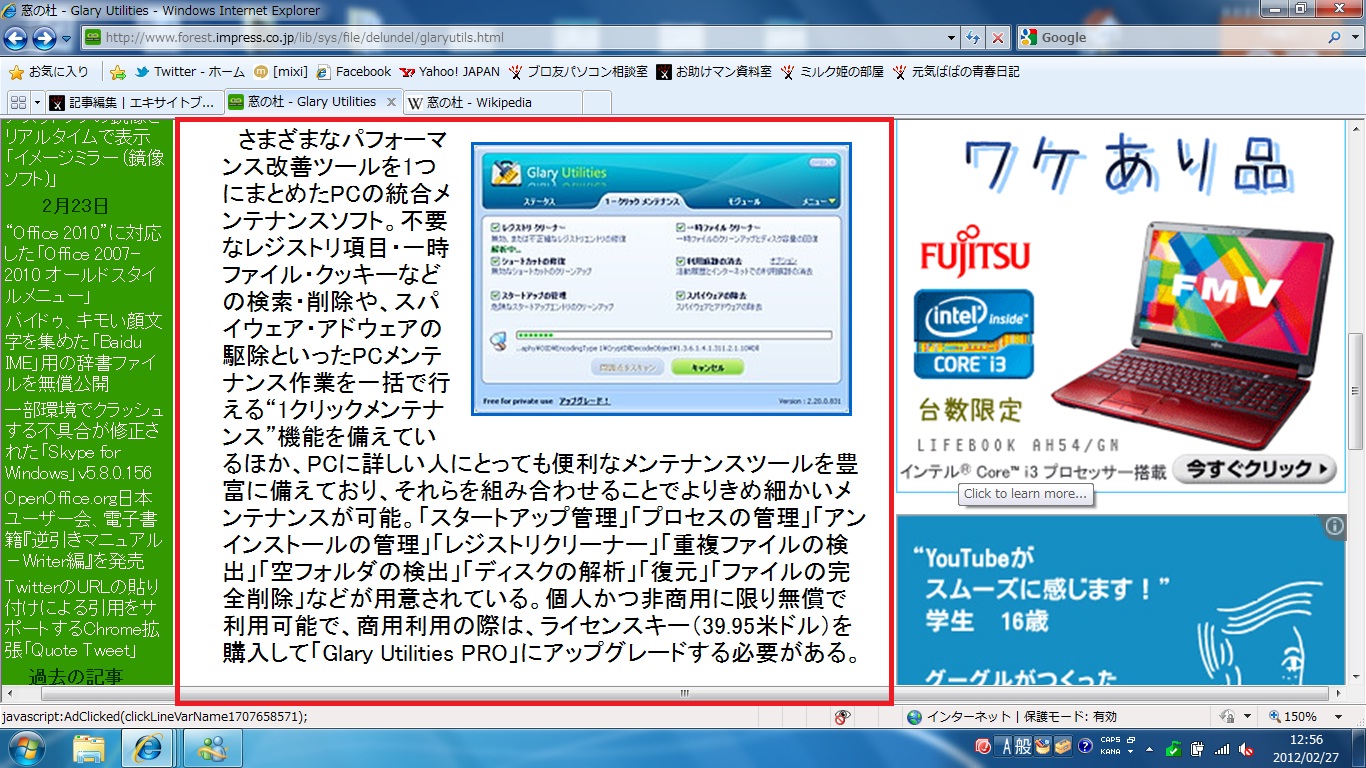Click the address bar URL field
The height and width of the screenshot is (768, 1366).
point(520,38)
